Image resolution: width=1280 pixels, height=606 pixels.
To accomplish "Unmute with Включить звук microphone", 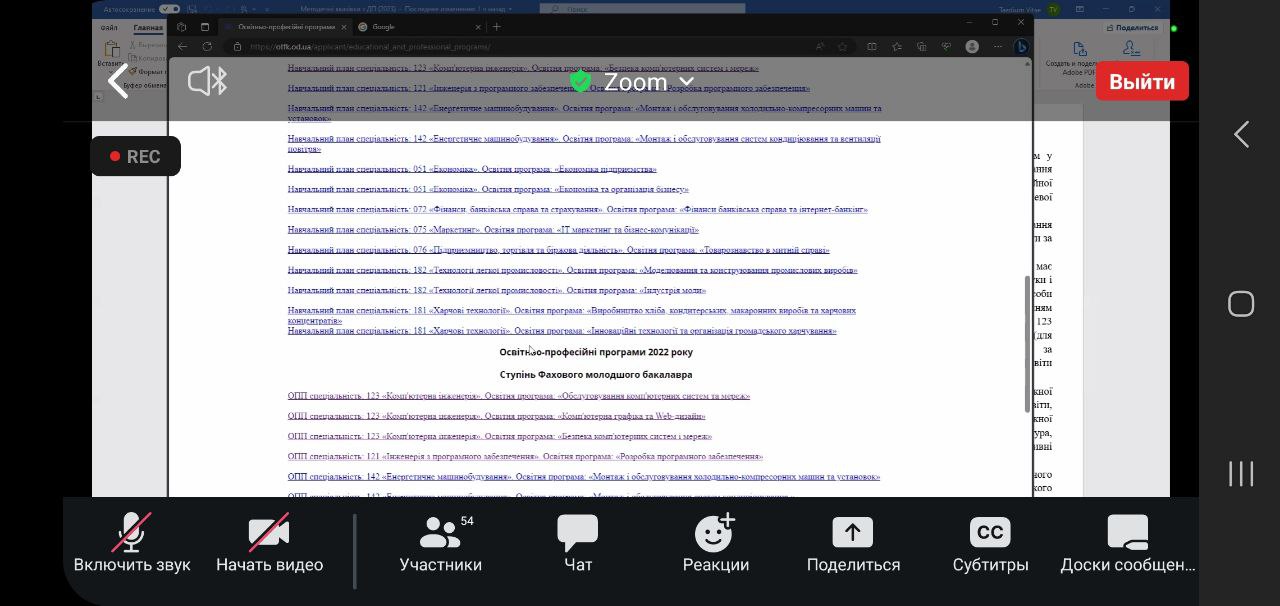I will (x=132, y=545).
